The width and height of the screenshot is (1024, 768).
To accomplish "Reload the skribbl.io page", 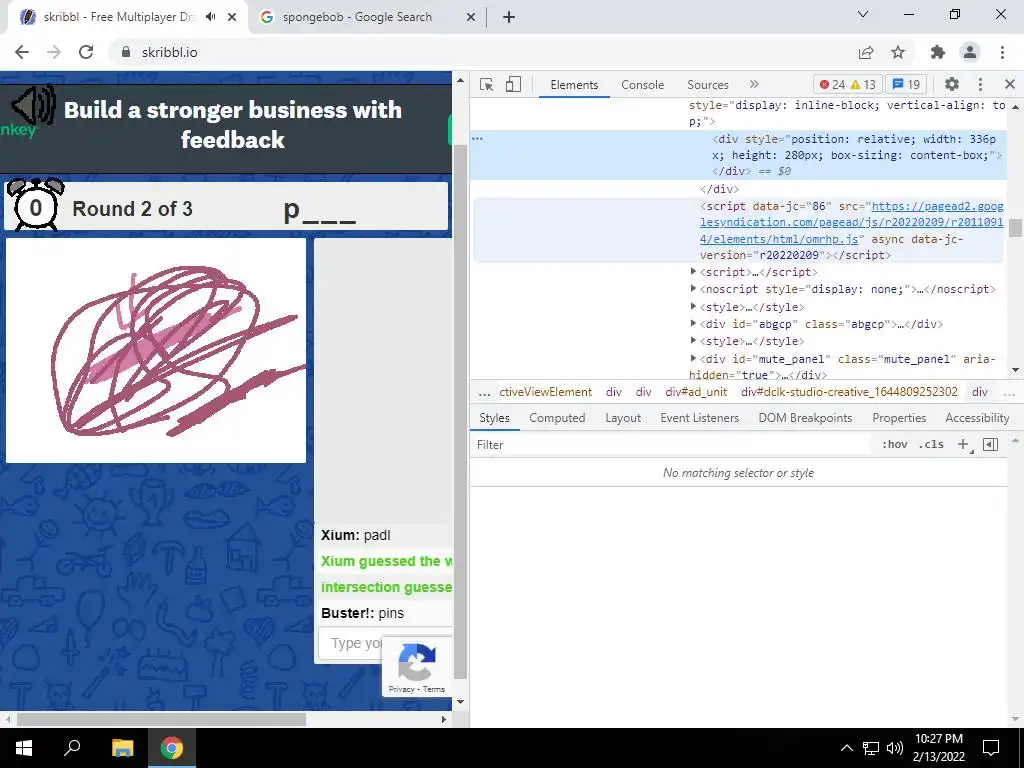I will click(x=86, y=52).
